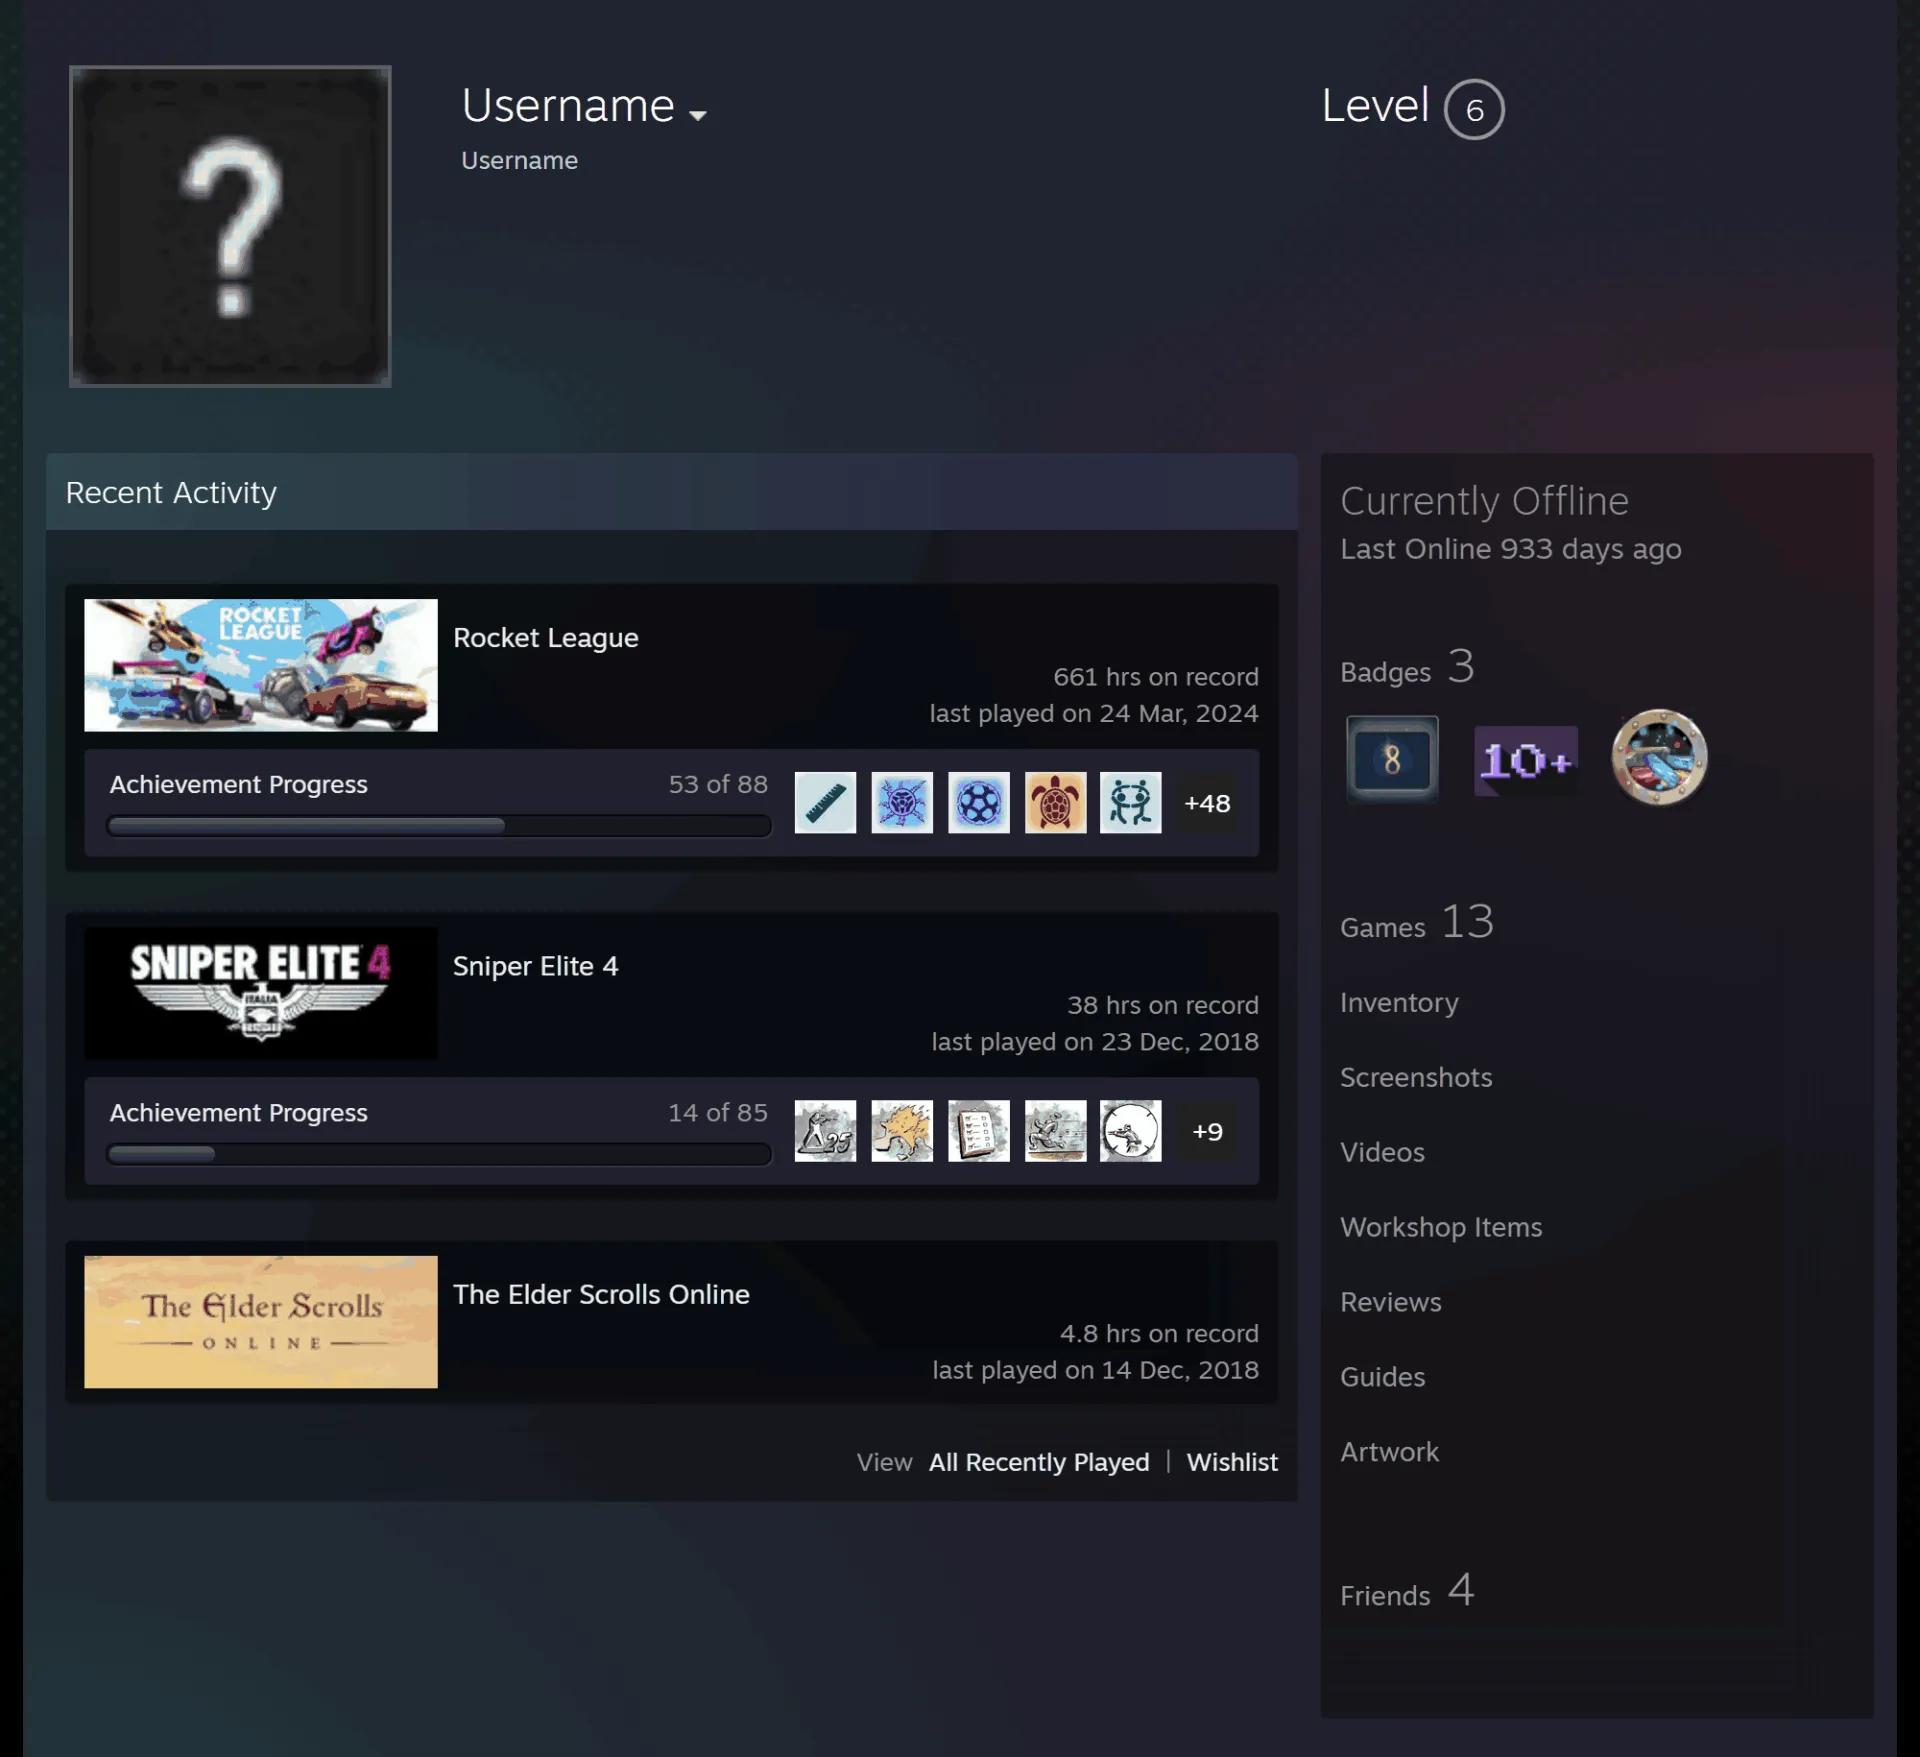Open the Reviews link in the sidebar
The height and width of the screenshot is (1757, 1920).
click(1391, 1302)
